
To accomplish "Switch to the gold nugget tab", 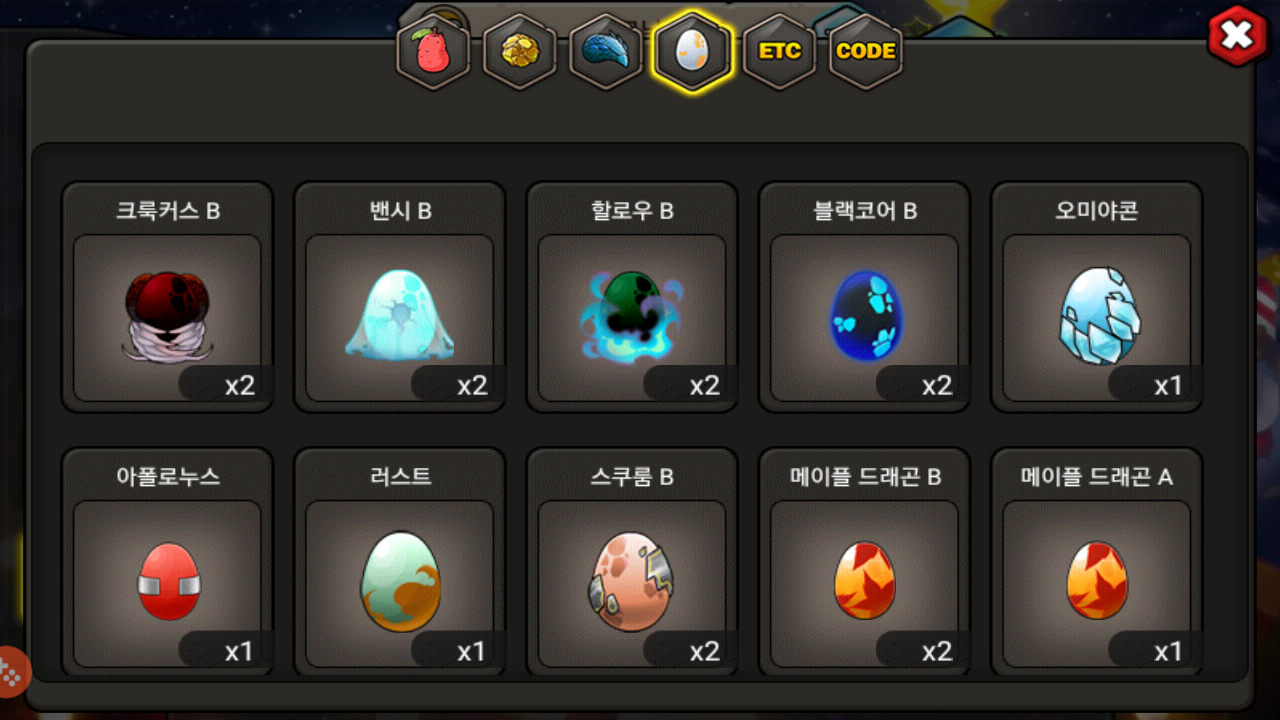I will (x=519, y=51).
